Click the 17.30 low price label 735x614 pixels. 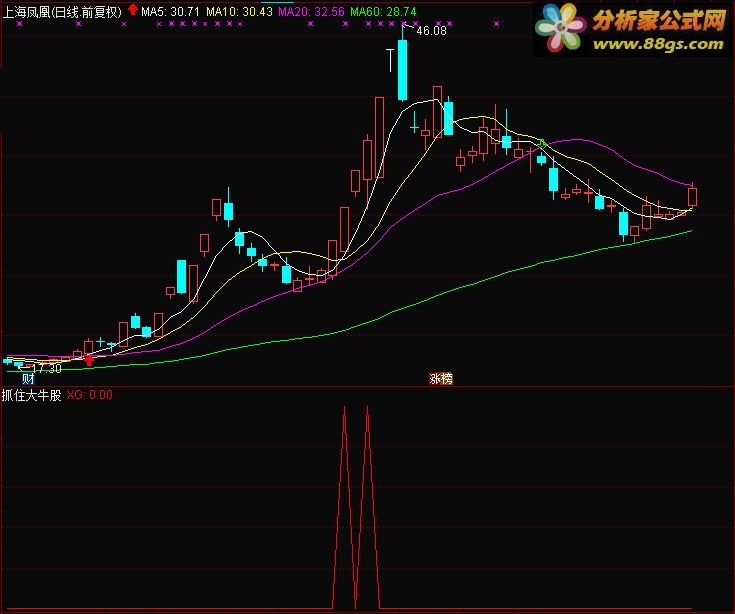(46, 368)
